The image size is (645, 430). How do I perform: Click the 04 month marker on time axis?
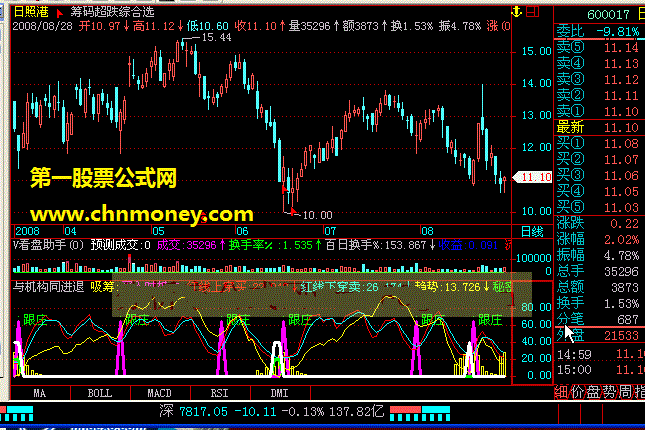point(70,231)
